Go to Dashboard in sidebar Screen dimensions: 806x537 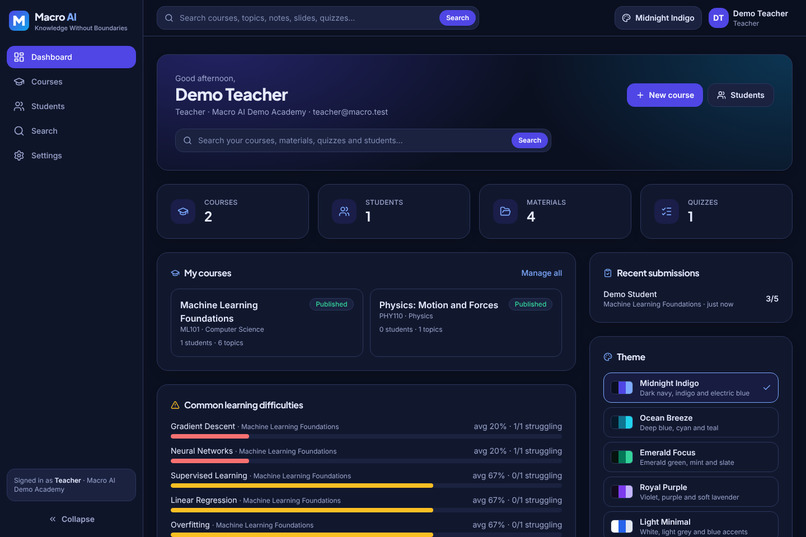click(x=71, y=57)
